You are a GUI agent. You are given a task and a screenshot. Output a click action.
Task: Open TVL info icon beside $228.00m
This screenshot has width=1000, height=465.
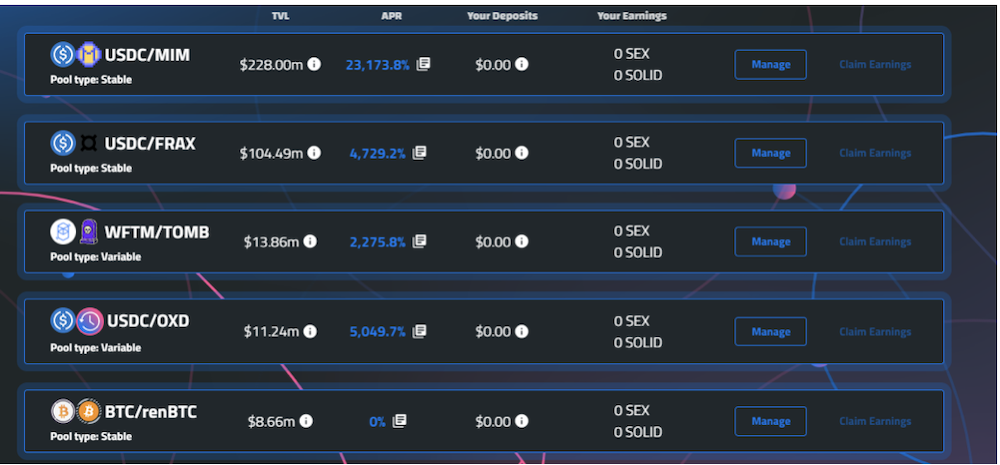[x=314, y=64]
